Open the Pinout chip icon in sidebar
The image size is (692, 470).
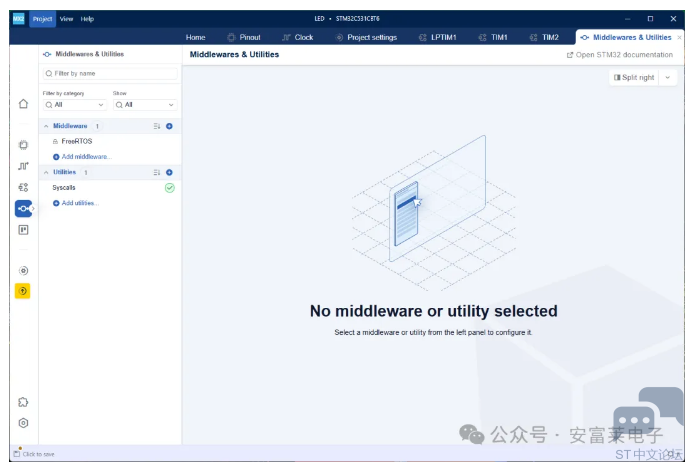click(x=23, y=144)
